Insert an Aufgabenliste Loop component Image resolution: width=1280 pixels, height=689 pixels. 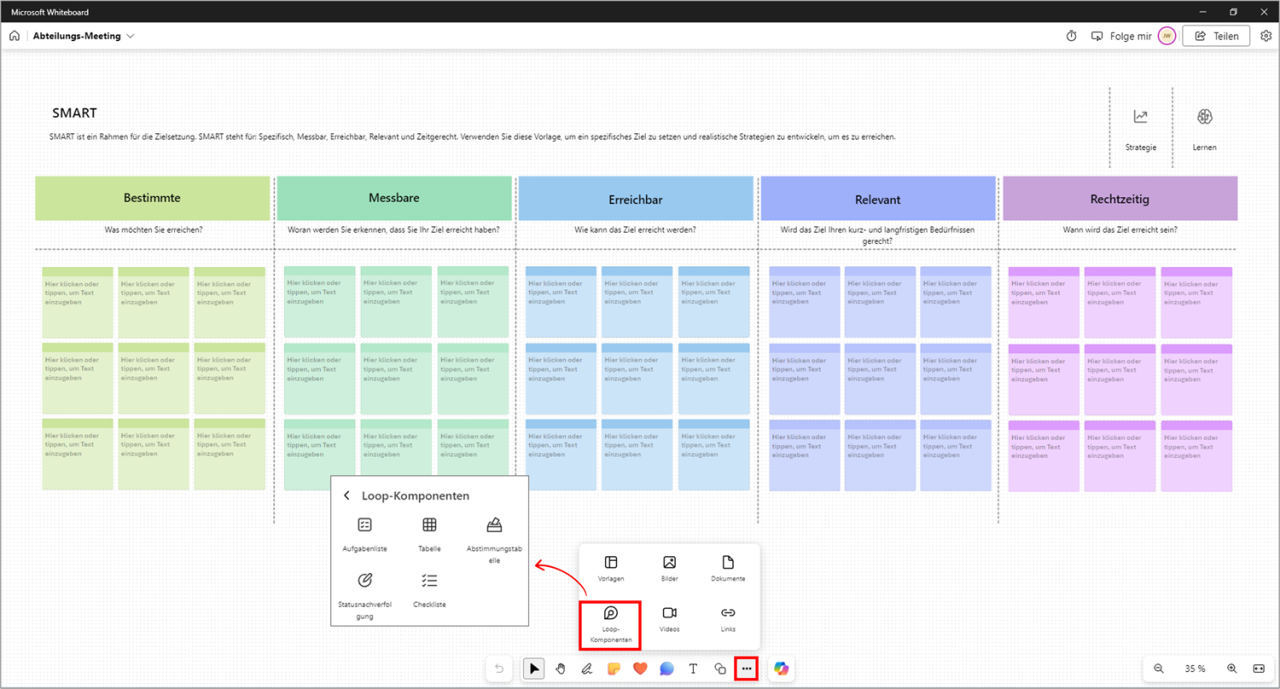coord(365,532)
